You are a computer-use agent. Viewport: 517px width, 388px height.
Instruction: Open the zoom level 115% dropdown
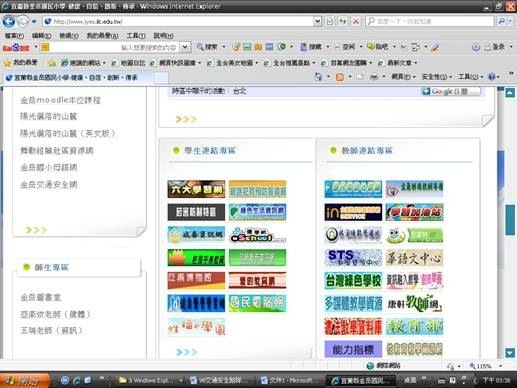(x=501, y=366)
